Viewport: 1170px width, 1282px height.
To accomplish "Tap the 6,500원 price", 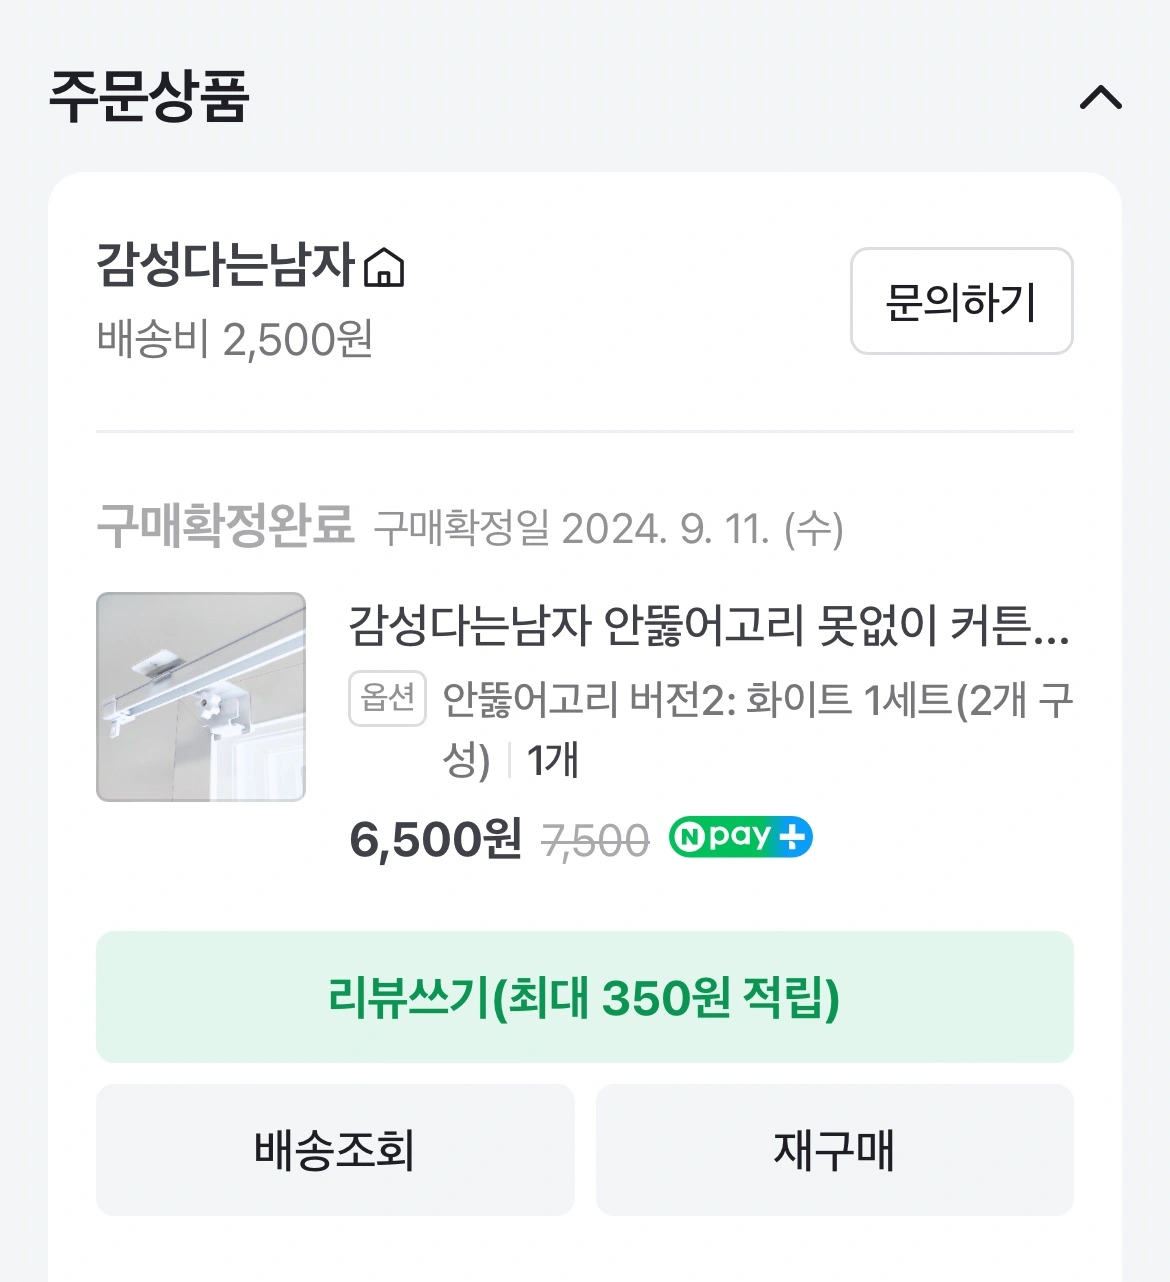I will click(435, 838).
